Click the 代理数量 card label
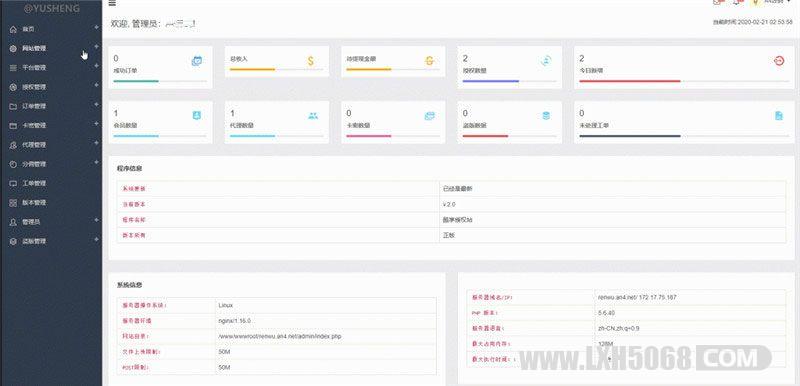Viewport: 800px width, 386px height. pos(242,125)
